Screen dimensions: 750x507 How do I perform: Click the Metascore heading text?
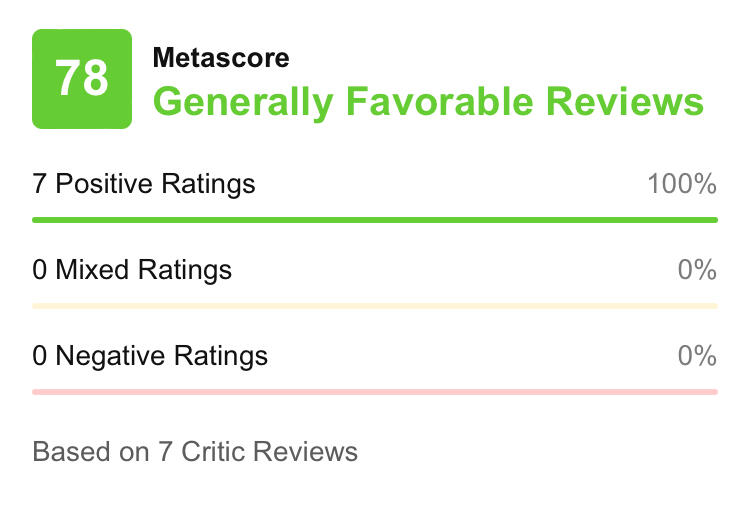[x=221, y=58]
